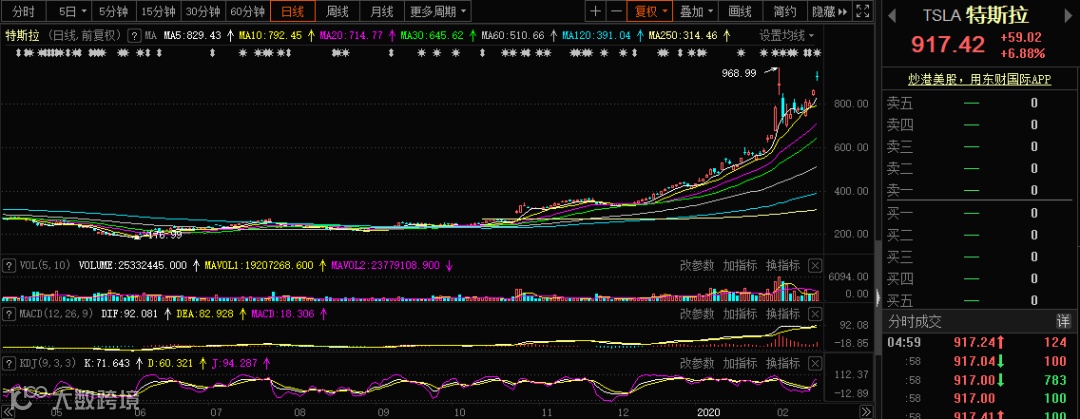Click the 917.04 trade row
Viewport: 1080px width, 419px height.
coord(980,360)
